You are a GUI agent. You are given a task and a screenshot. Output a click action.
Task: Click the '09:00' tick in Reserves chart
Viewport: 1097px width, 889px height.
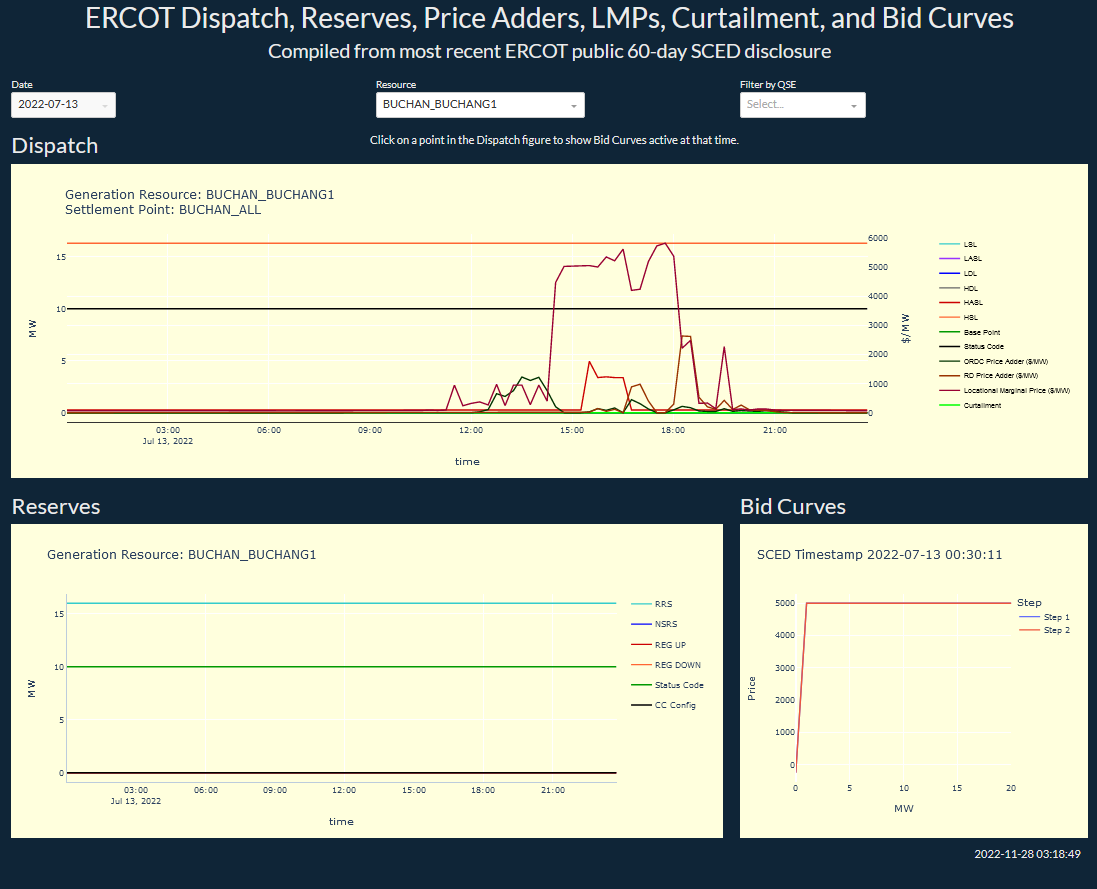tap(275, 790)
